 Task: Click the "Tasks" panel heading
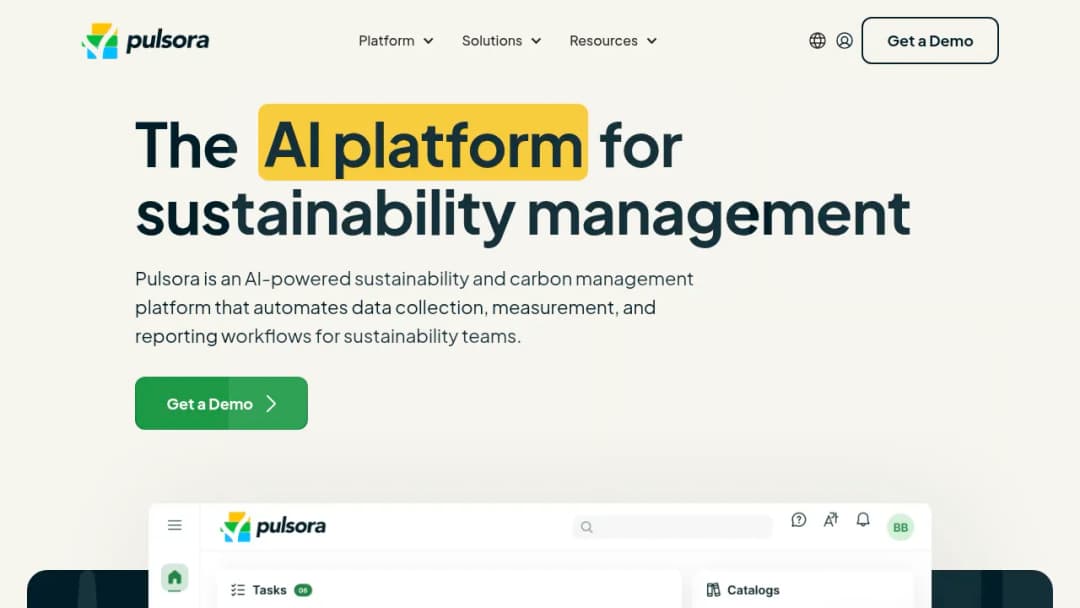click(x=269, y=590)
